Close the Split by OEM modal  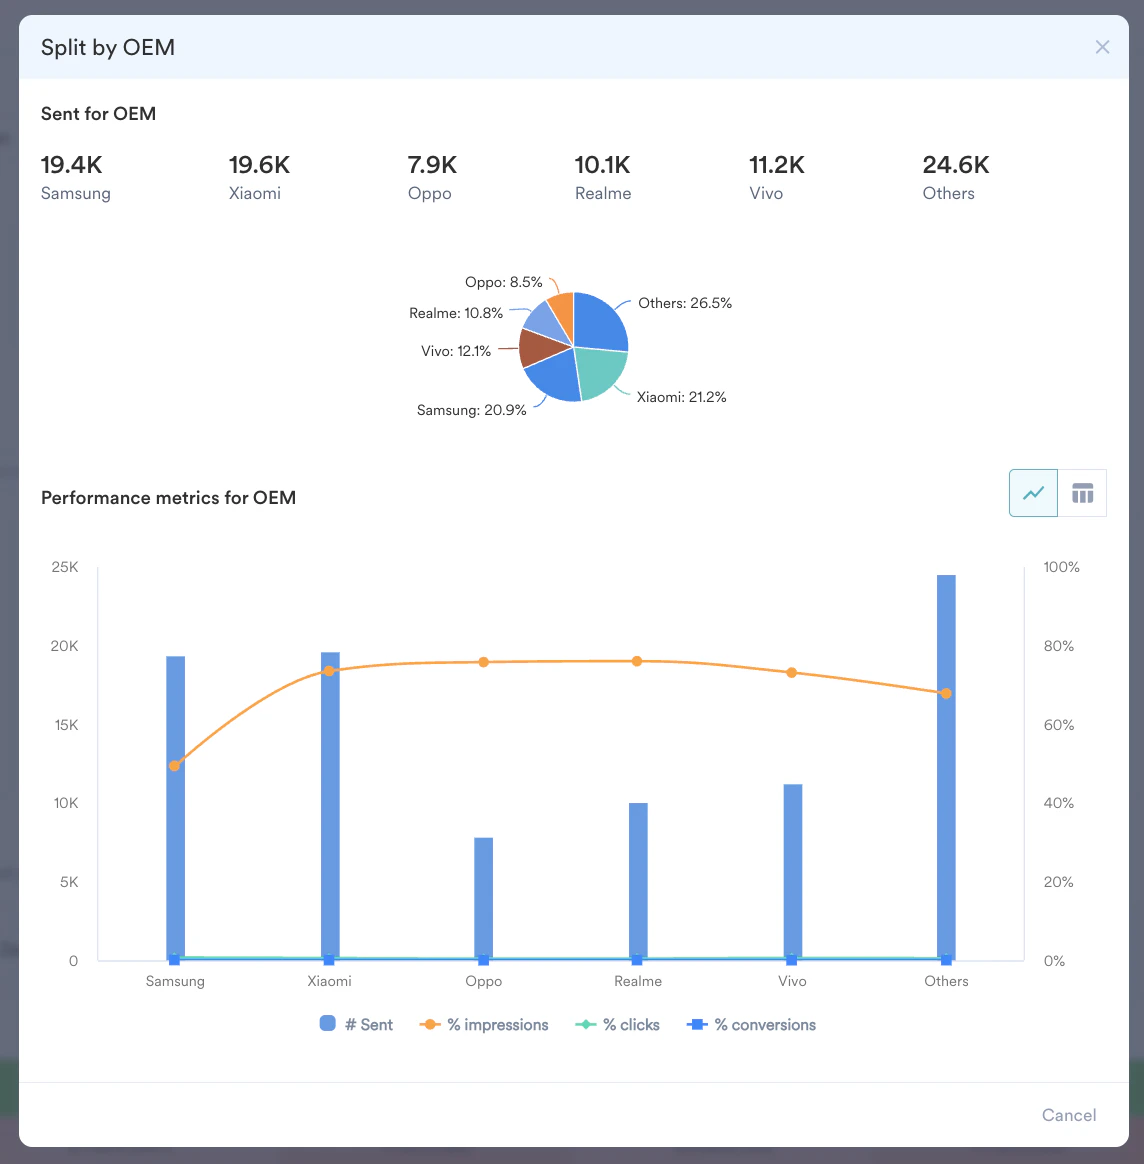(x=1102, y=47)
